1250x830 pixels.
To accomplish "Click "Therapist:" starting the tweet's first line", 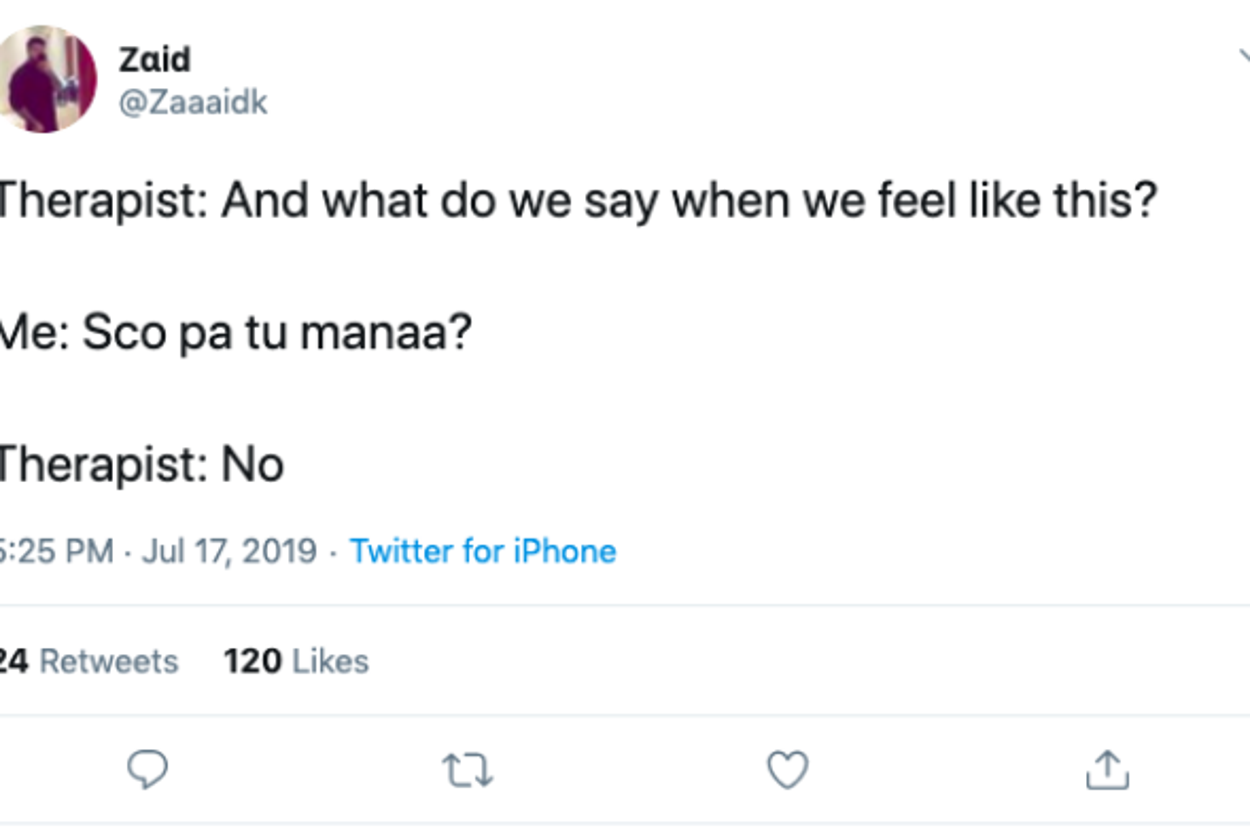I will 100,201.
